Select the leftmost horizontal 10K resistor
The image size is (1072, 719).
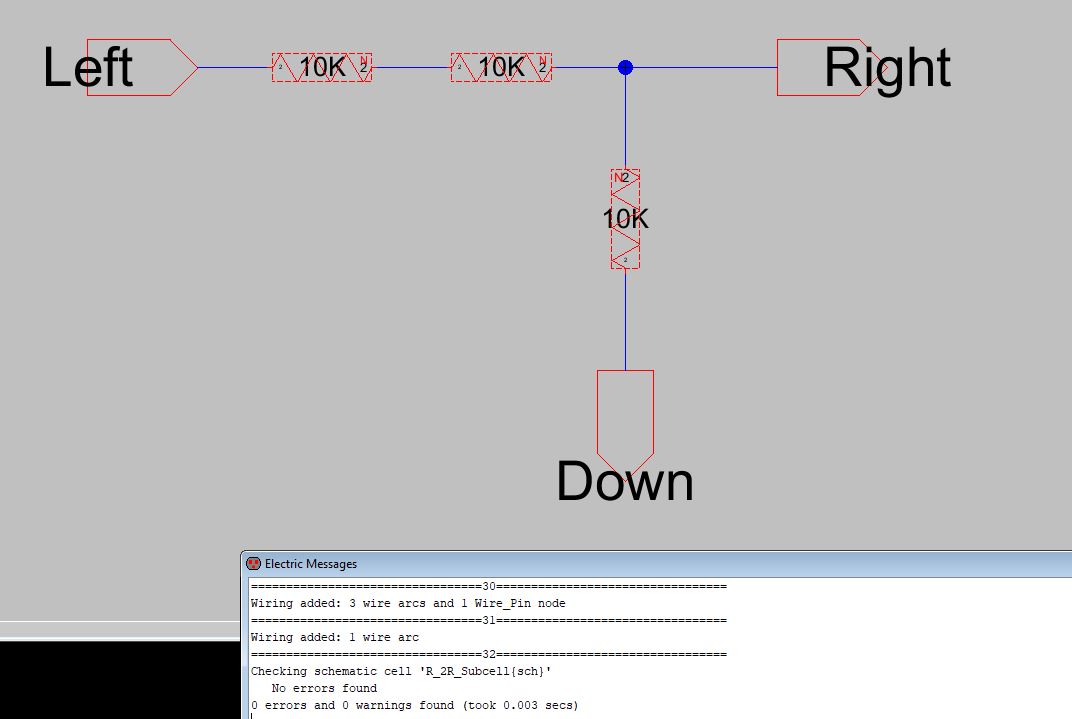tap(321, 68)
